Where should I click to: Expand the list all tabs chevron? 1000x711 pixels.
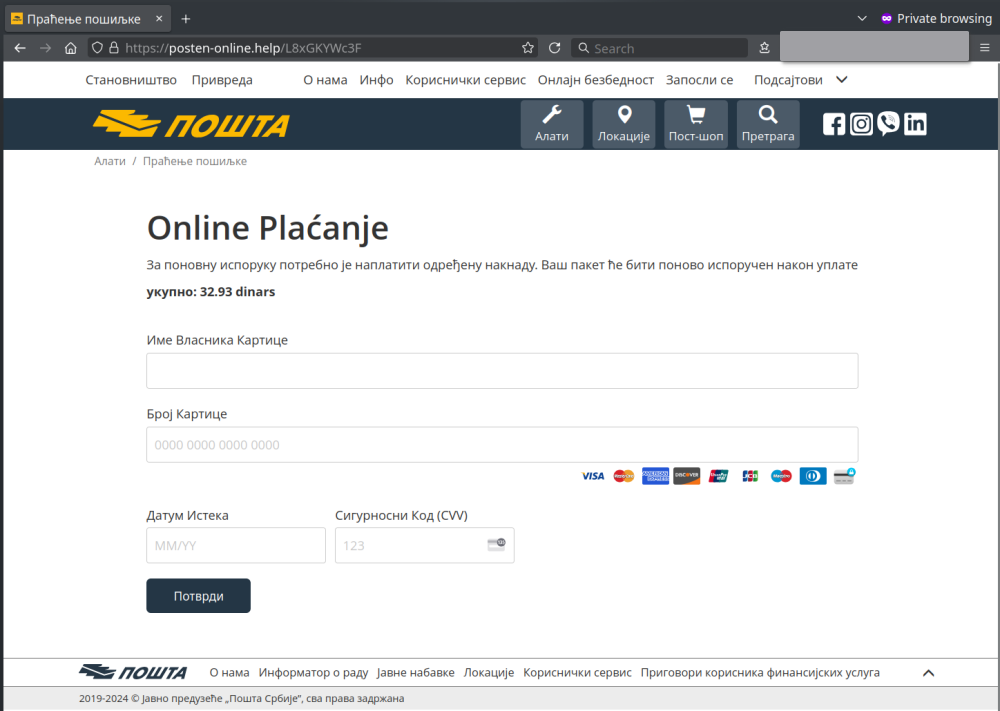(x=862, y=18)
